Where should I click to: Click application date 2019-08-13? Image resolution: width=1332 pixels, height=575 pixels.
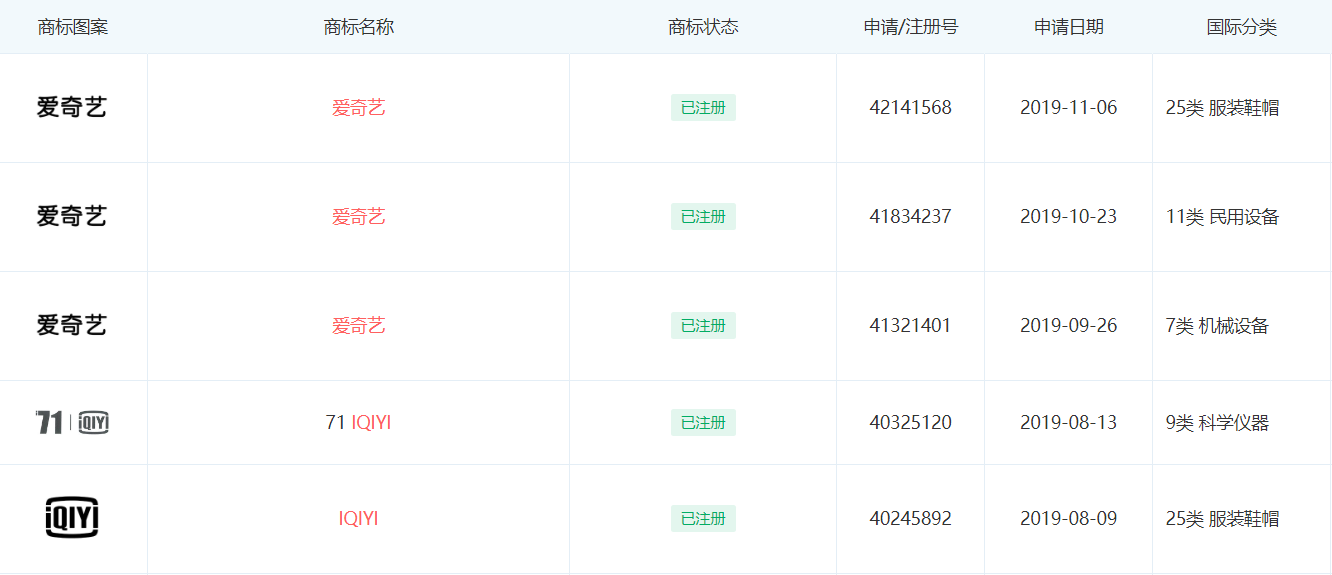[x=1069, y=423]
